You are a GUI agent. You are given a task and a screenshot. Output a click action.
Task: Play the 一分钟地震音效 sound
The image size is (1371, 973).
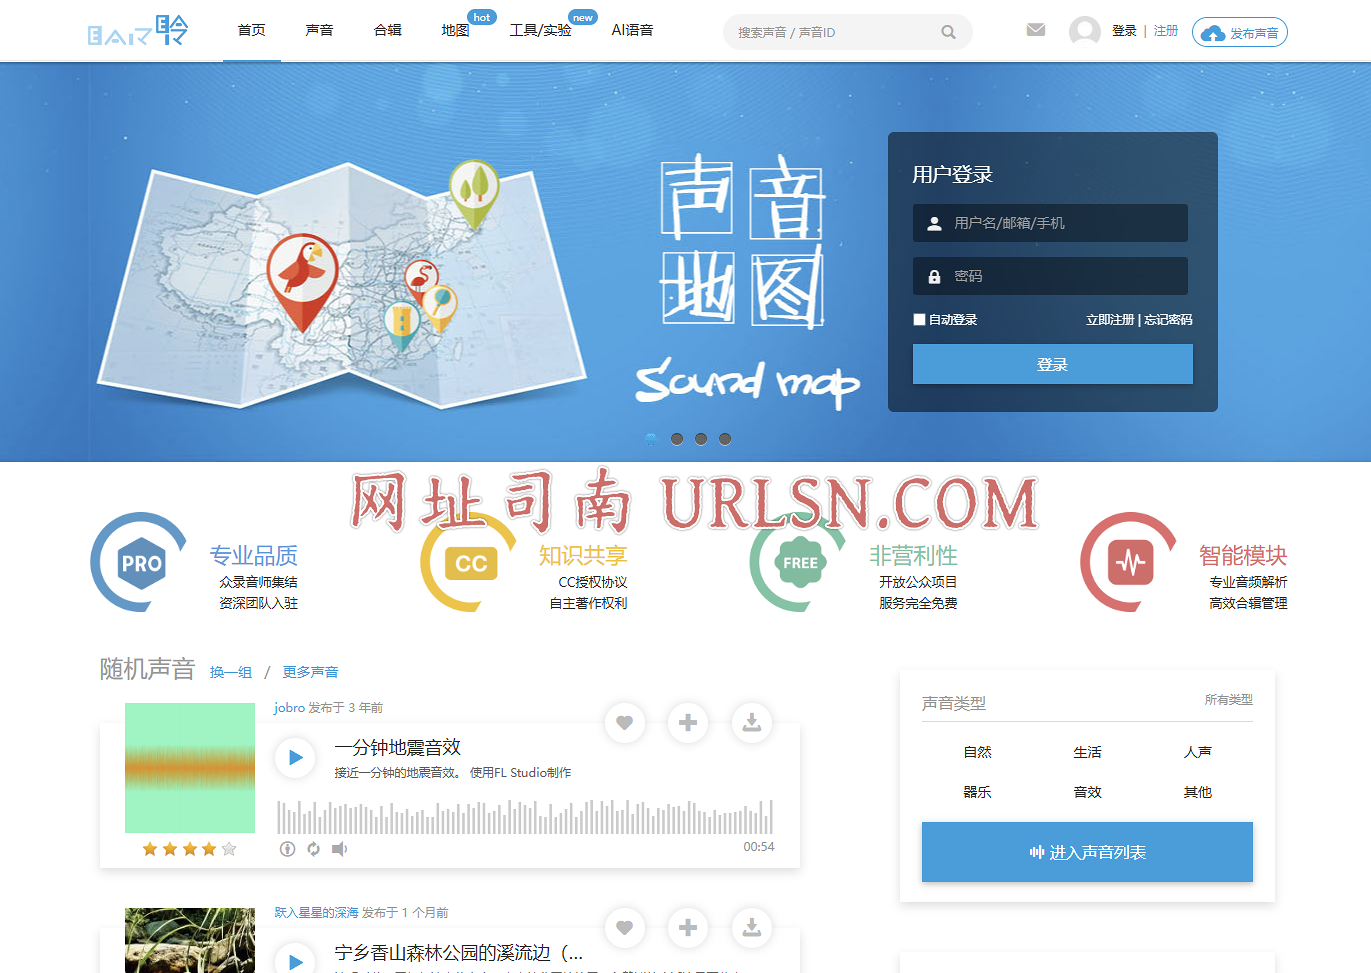pyautogui.click(x=295, y=758)
